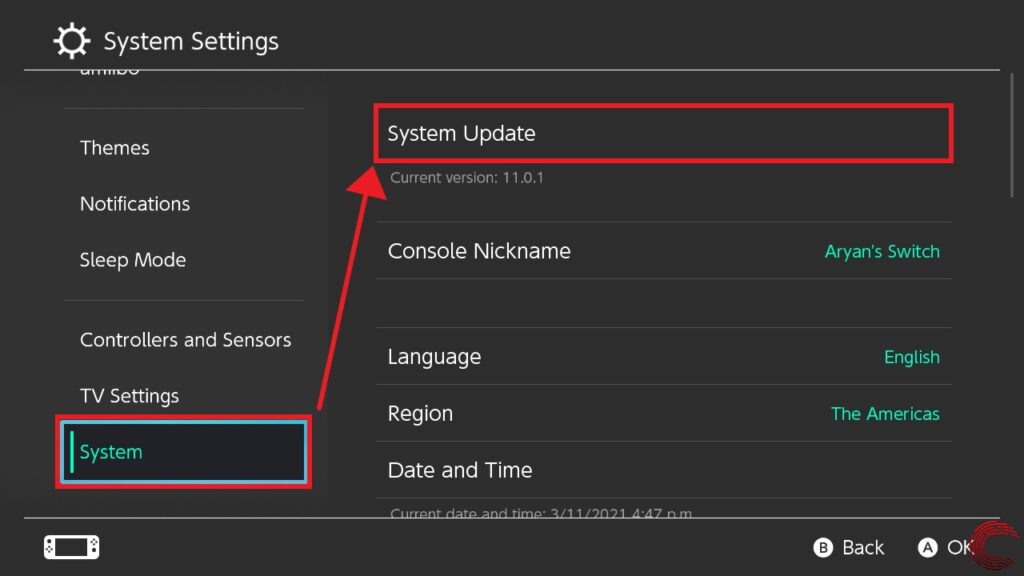This screenshot has height=576, width=1024.
Task: Click the System Settings gear icon
Action: tap(70, 42)
